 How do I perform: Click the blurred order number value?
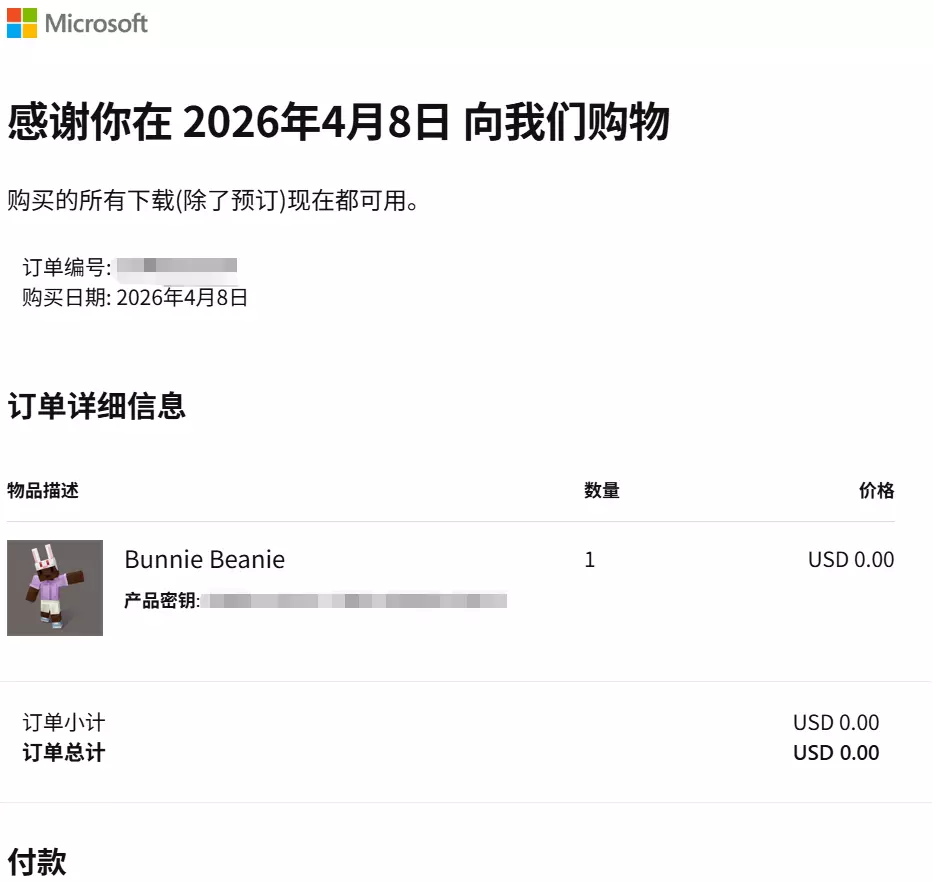177,266
